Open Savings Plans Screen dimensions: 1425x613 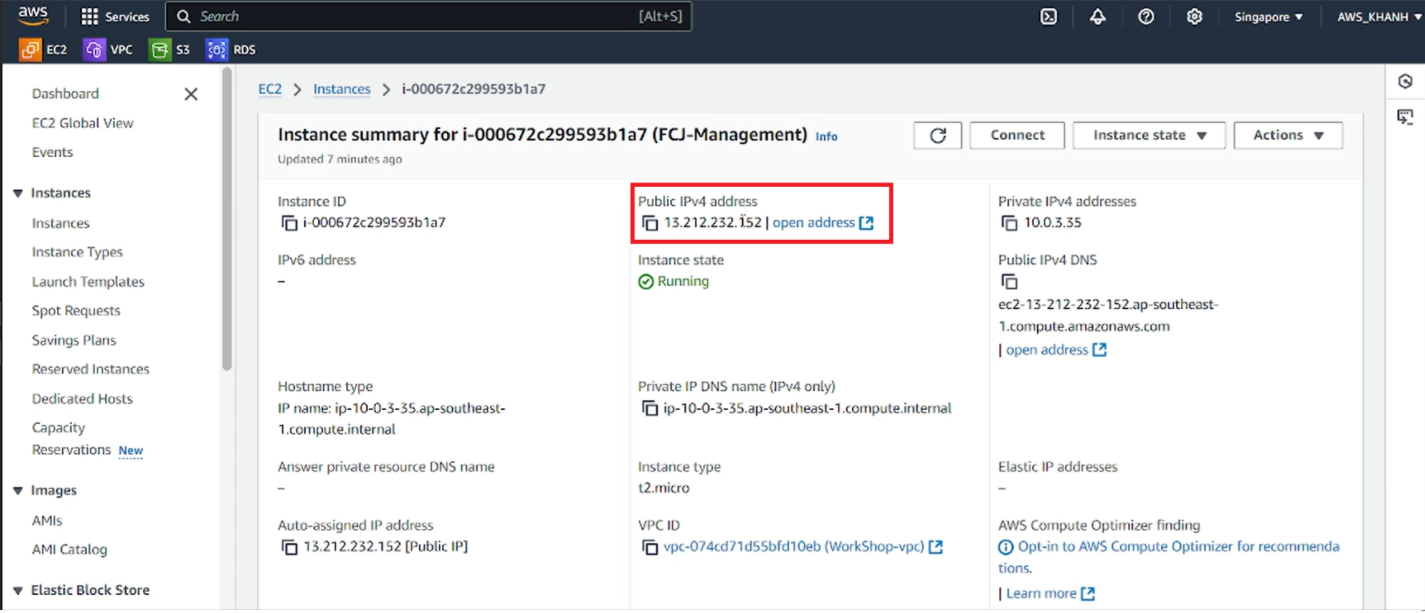click(x=74, y=340)
